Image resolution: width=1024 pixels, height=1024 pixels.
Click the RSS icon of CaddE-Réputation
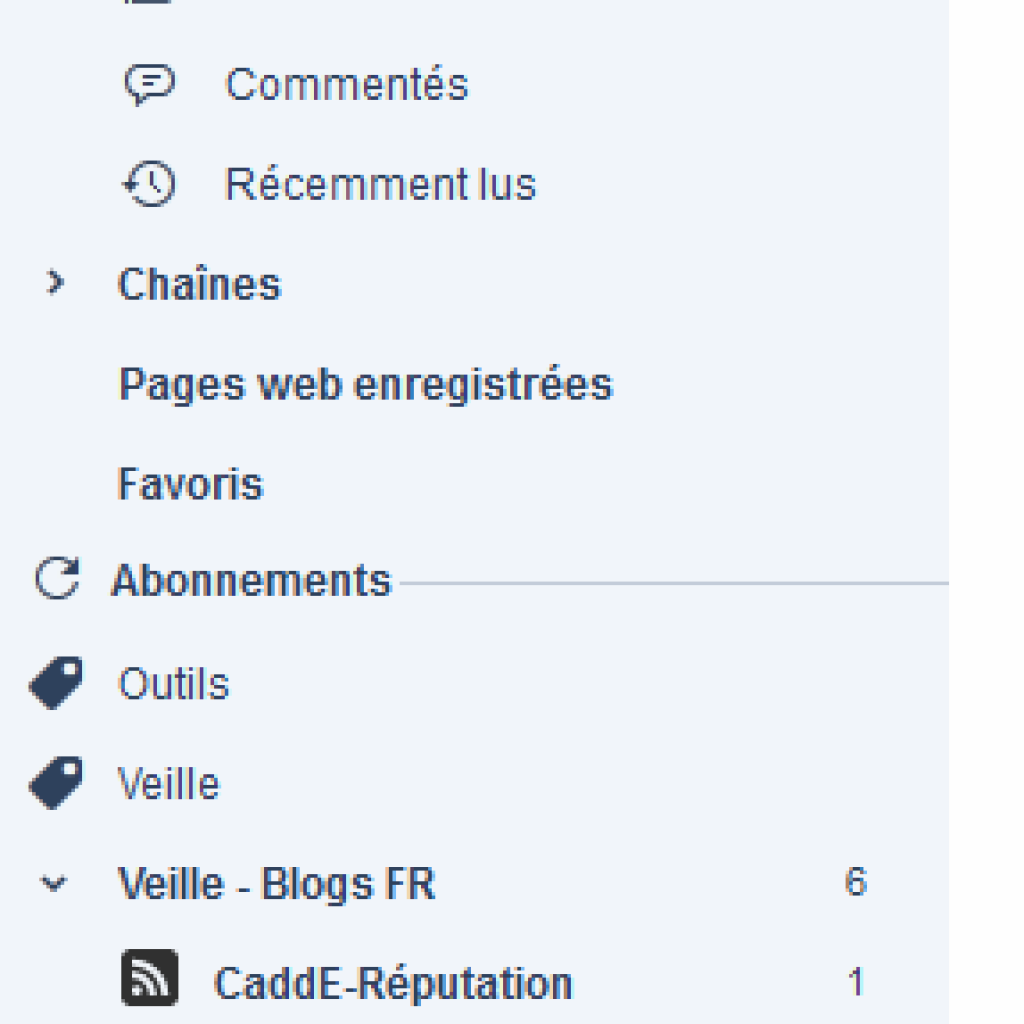150,978
